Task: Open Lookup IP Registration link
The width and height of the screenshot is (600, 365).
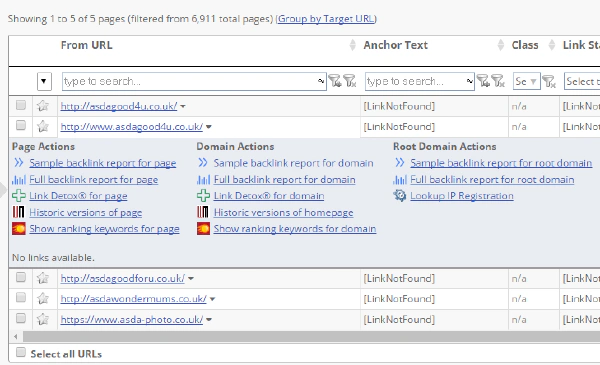Action: tap(461, 196)
